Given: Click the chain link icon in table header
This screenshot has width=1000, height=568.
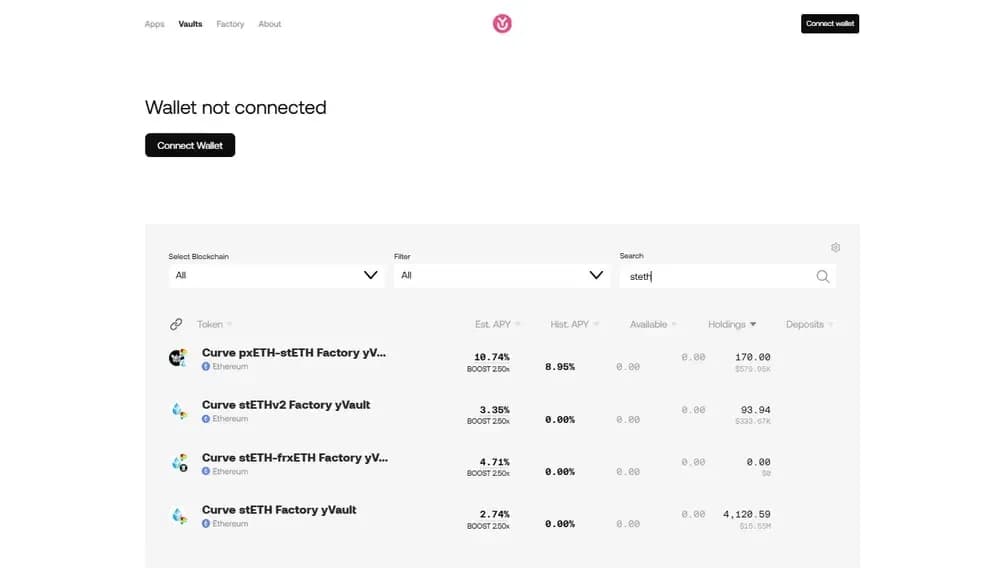Looking at the screenshot, I should point(176,324).
